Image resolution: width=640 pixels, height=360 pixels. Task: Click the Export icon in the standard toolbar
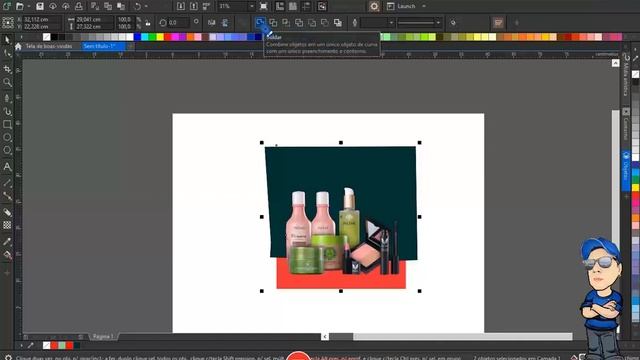[193, 6]
